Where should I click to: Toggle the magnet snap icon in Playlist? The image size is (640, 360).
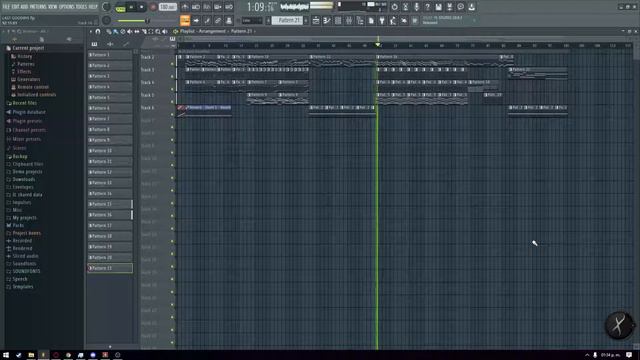(x=98, y=31)
